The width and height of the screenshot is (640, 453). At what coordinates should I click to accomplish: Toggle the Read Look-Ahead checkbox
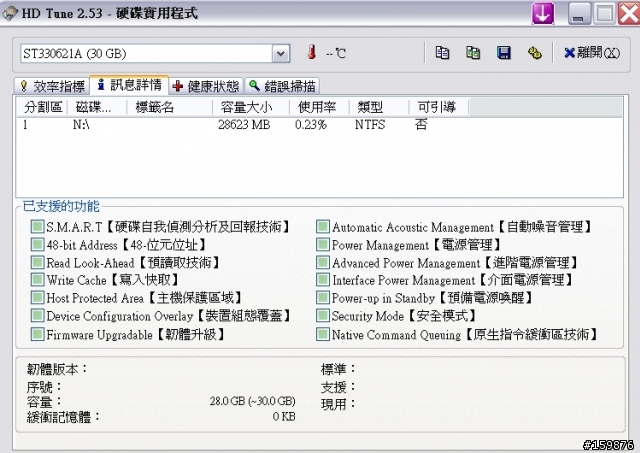pyautogui.click(x=38, y=262)
